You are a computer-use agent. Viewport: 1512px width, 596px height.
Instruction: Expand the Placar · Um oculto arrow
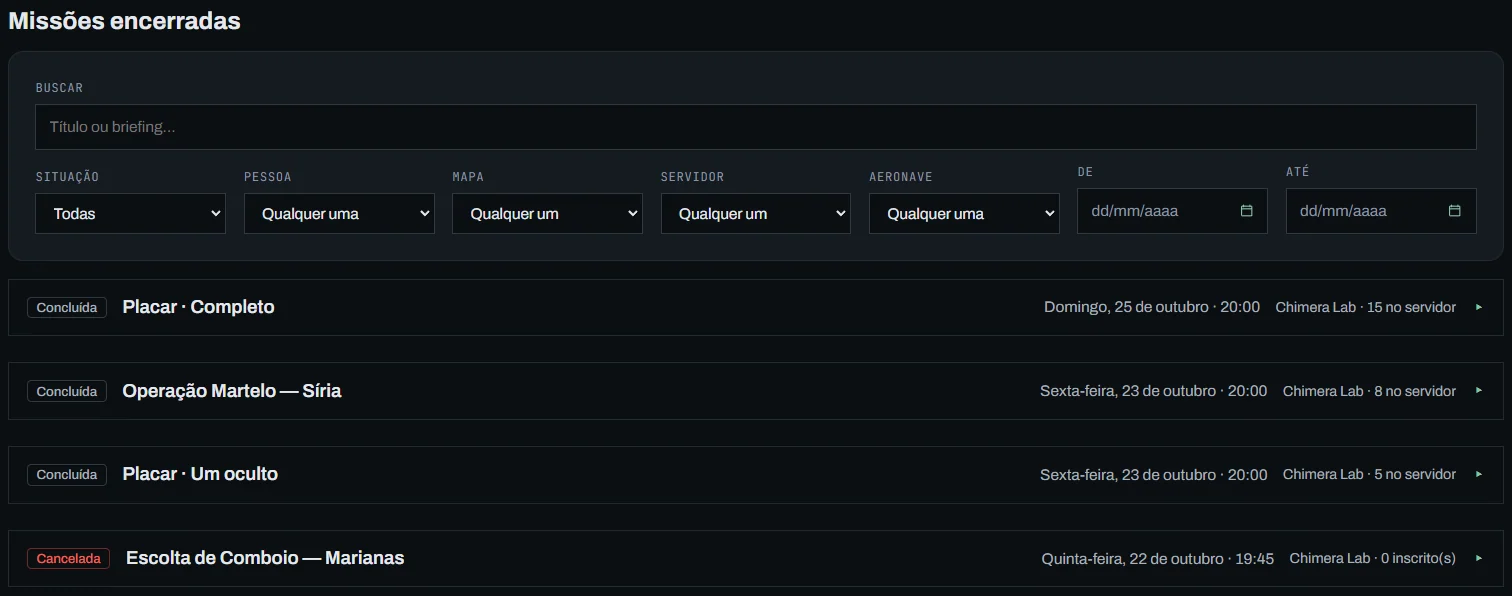click(1479, 474)
